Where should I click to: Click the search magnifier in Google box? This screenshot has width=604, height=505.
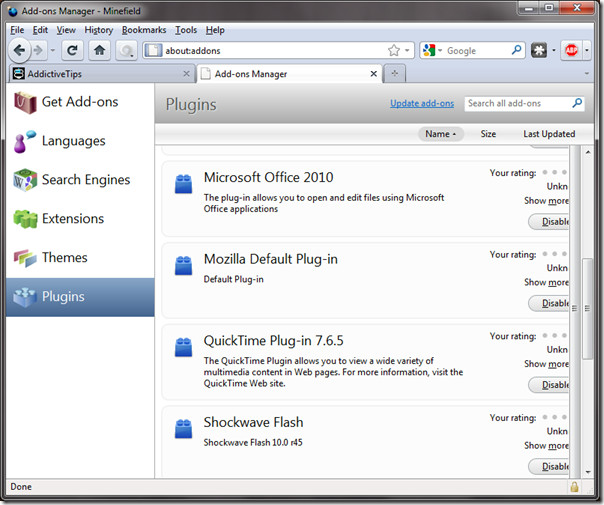517,50
